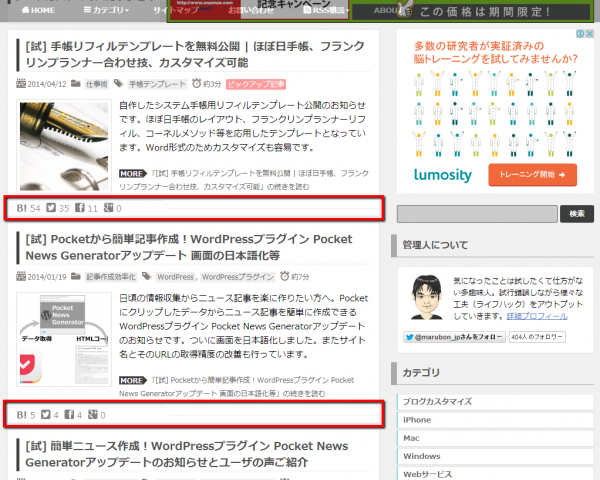Click the 404人のフォロワー count
The image size is (600, 480).
tap(536, 337)
